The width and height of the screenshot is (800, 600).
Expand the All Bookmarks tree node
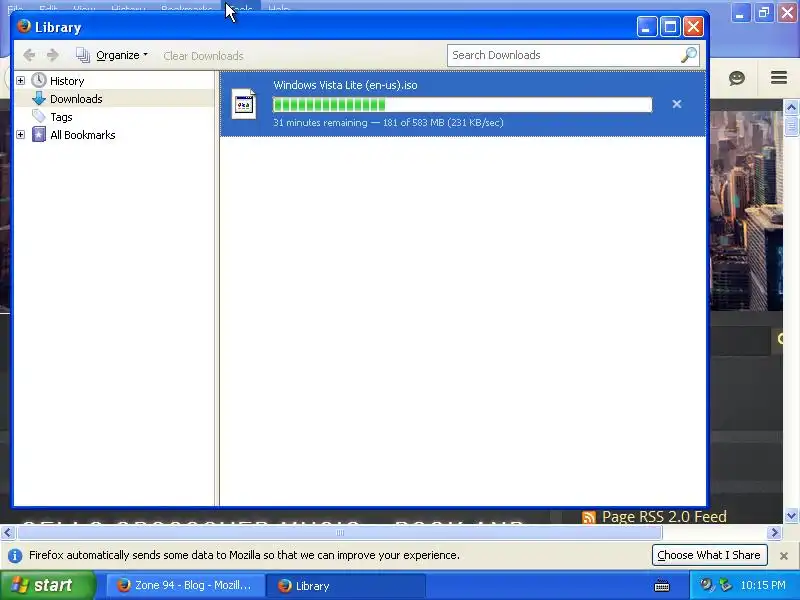tap(20, 135)
